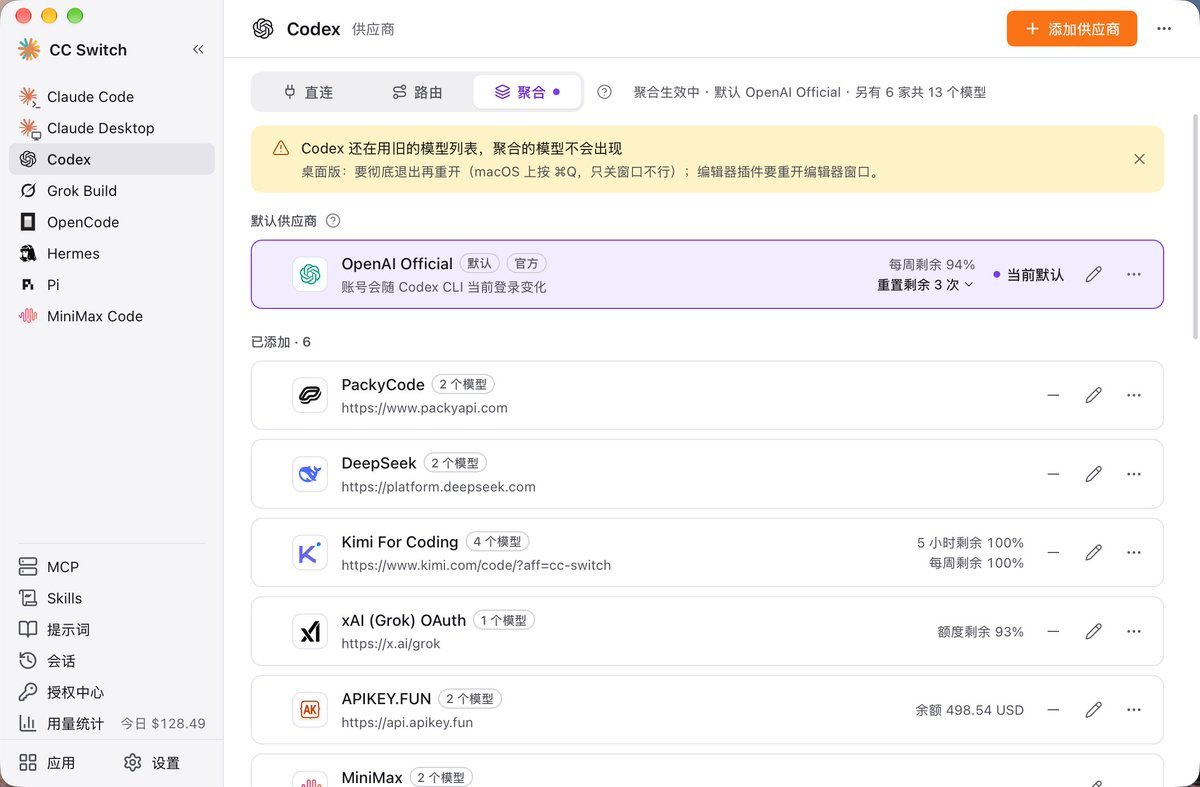Click the 默认 badge on OpenAI Official
This screenshot has height=787, width=1200.
click(480, 264)
